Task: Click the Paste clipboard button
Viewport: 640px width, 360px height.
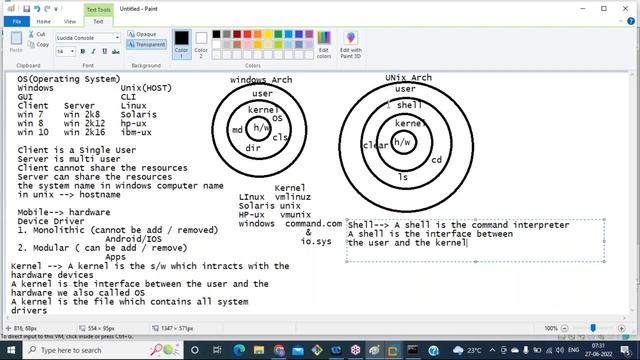Action: coord(16,42)
